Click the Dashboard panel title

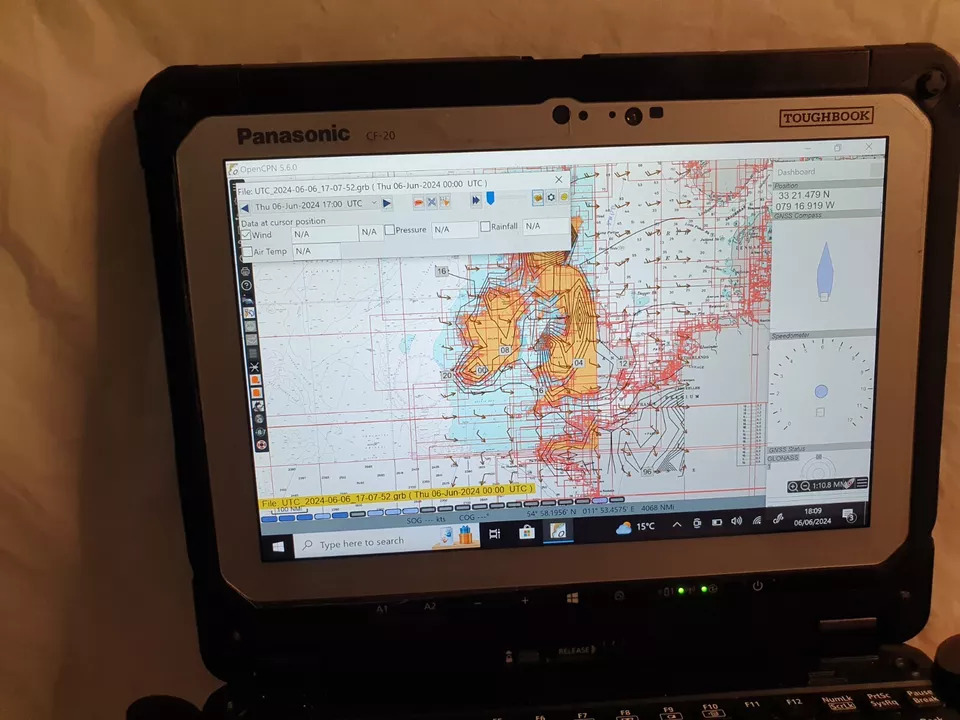[796, 172]
